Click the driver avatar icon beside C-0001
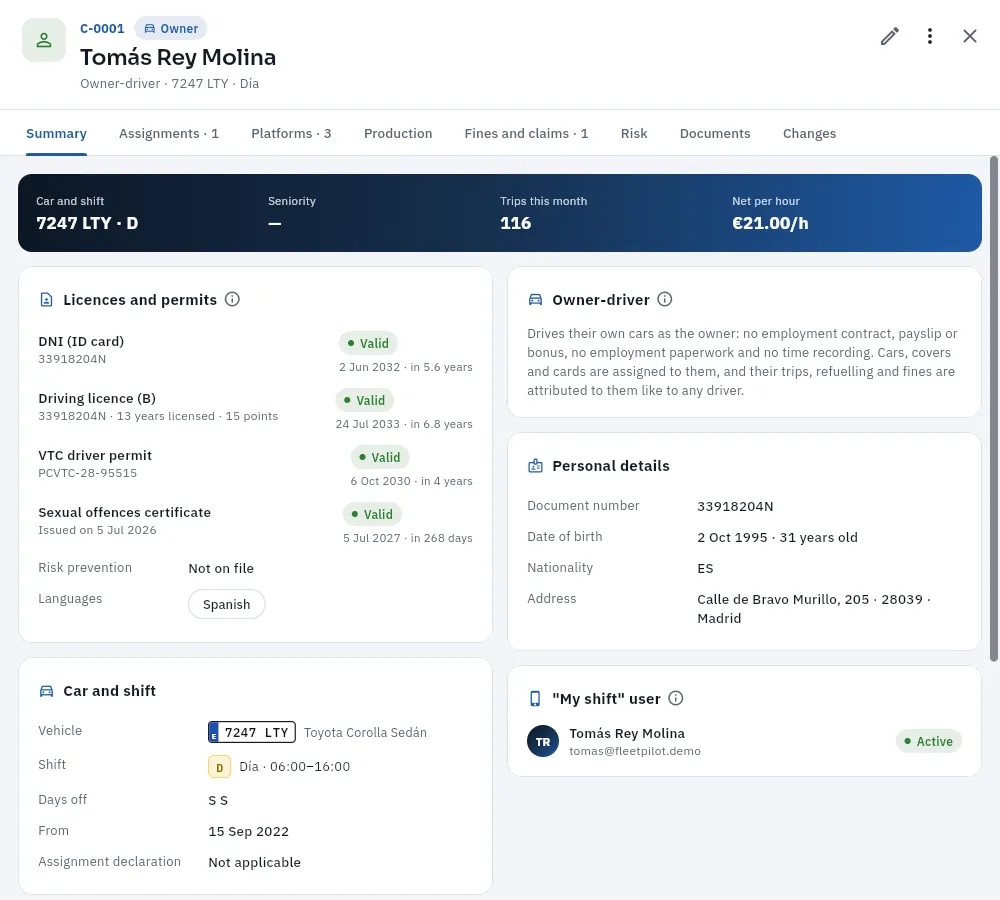The height and width of the screenshot is (900, 1000). tap(44, 40)
